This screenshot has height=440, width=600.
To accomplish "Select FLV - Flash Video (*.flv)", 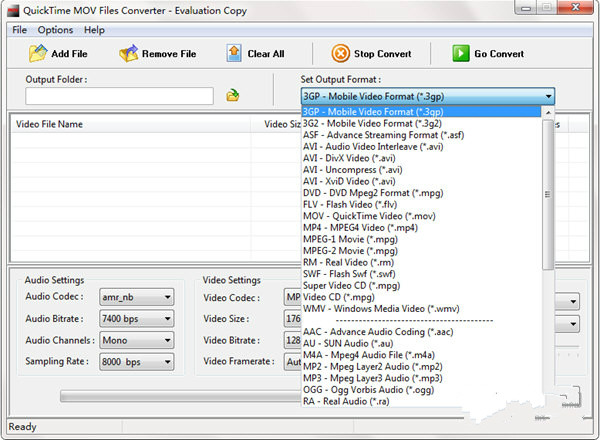I will pyautogui.click(x=421, y=204).
